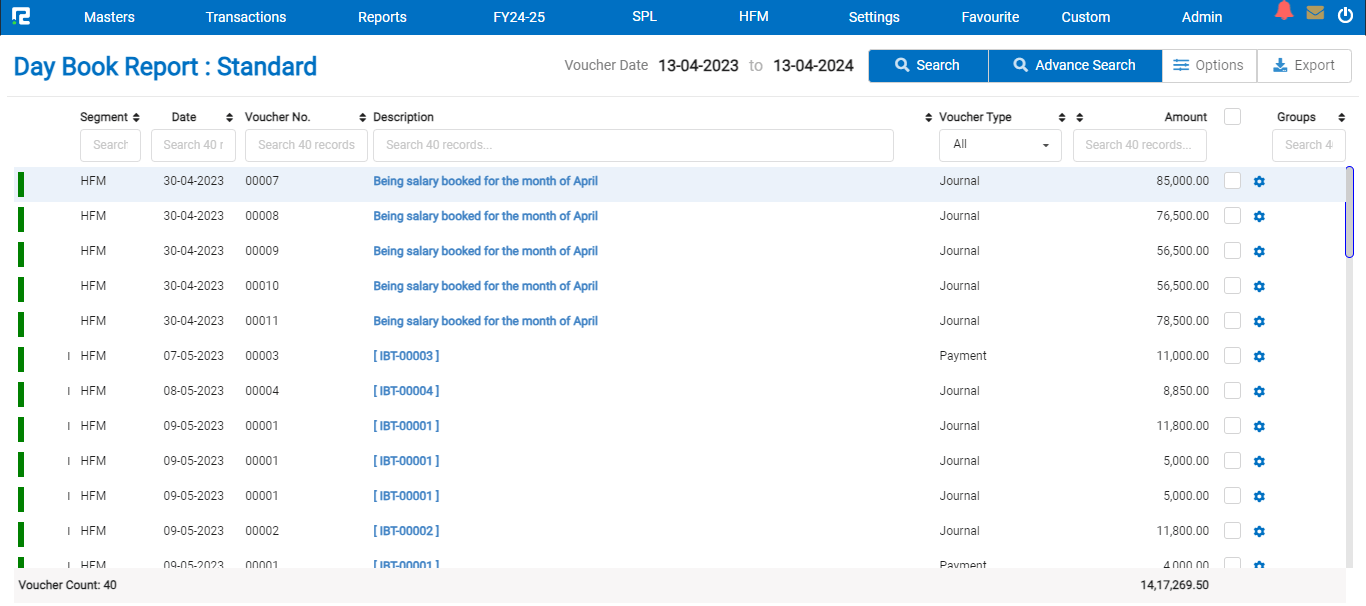Image resolution: width=1366 pixels, height=606 pixels.
Task: Open gear settings for voucher 00007
Action: tap(1259, 181)
